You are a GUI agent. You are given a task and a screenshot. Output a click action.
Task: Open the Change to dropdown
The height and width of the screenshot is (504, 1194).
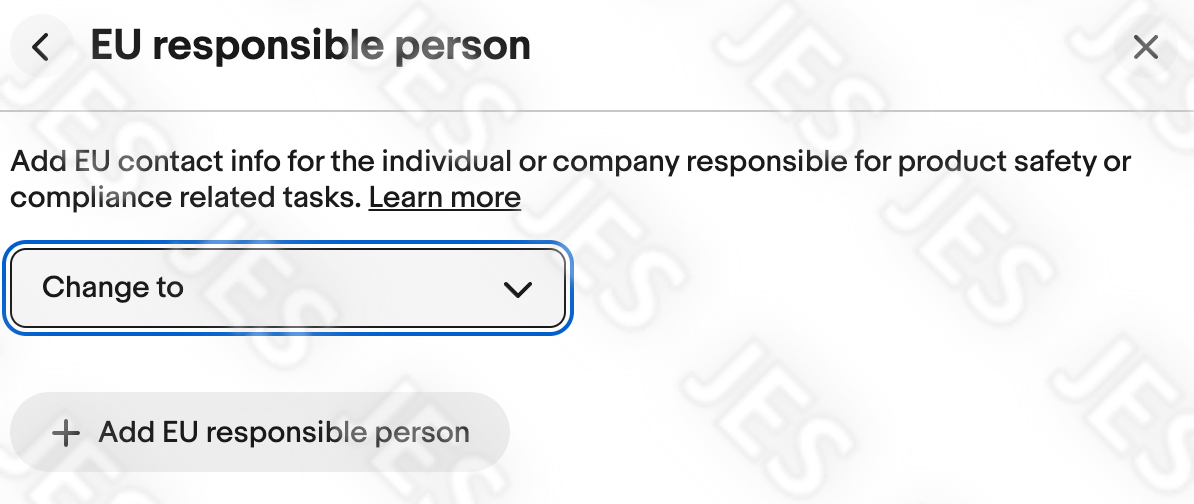pyautogui.click(x=288, y=288)
